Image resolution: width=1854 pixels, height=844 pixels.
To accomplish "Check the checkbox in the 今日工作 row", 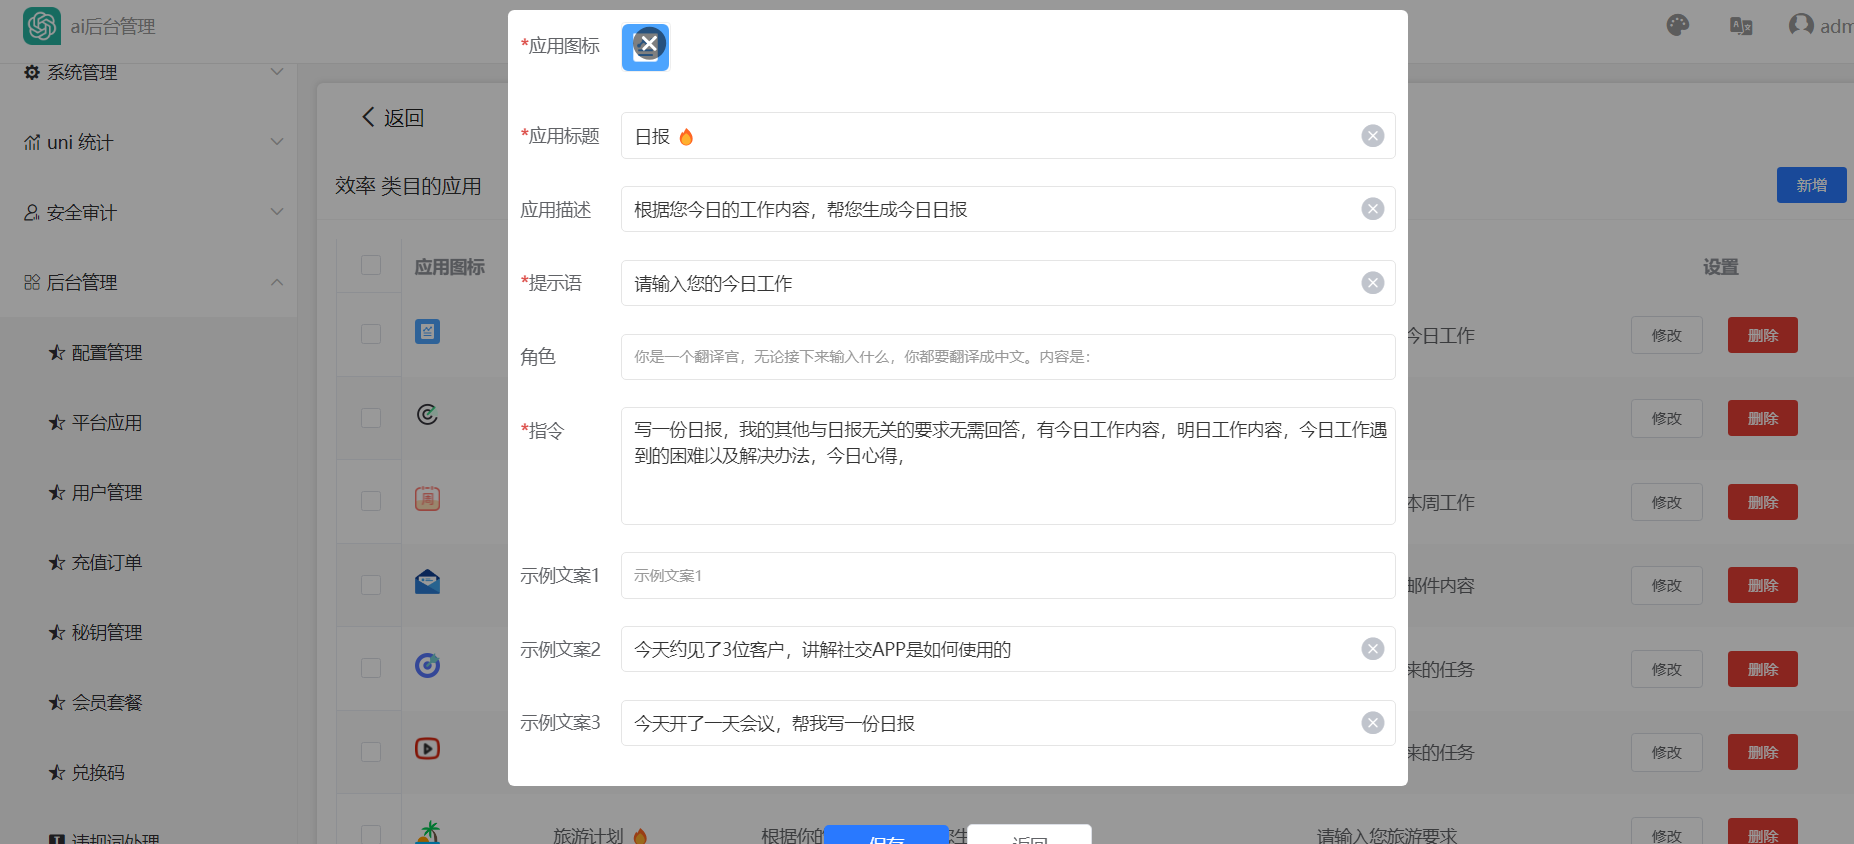I will (371, 334).
